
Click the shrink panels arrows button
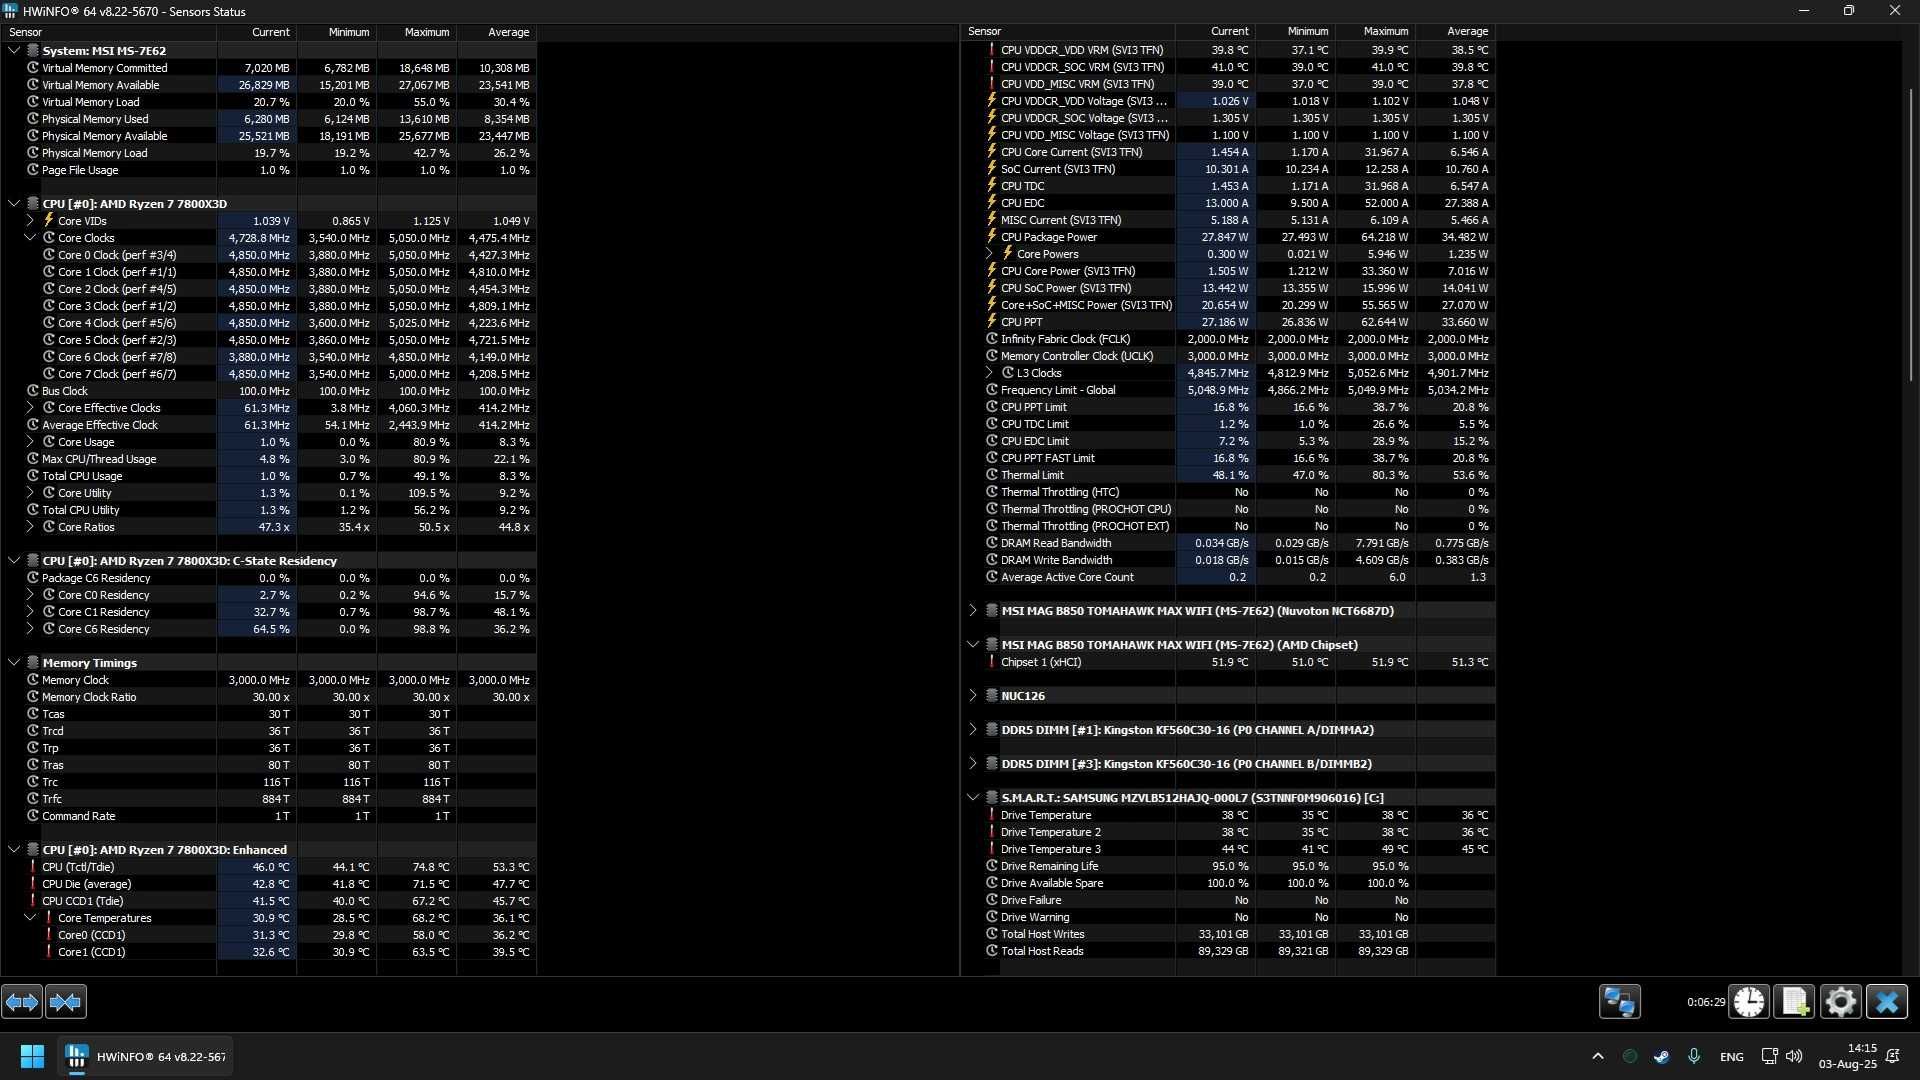(x=66, y=1001)
